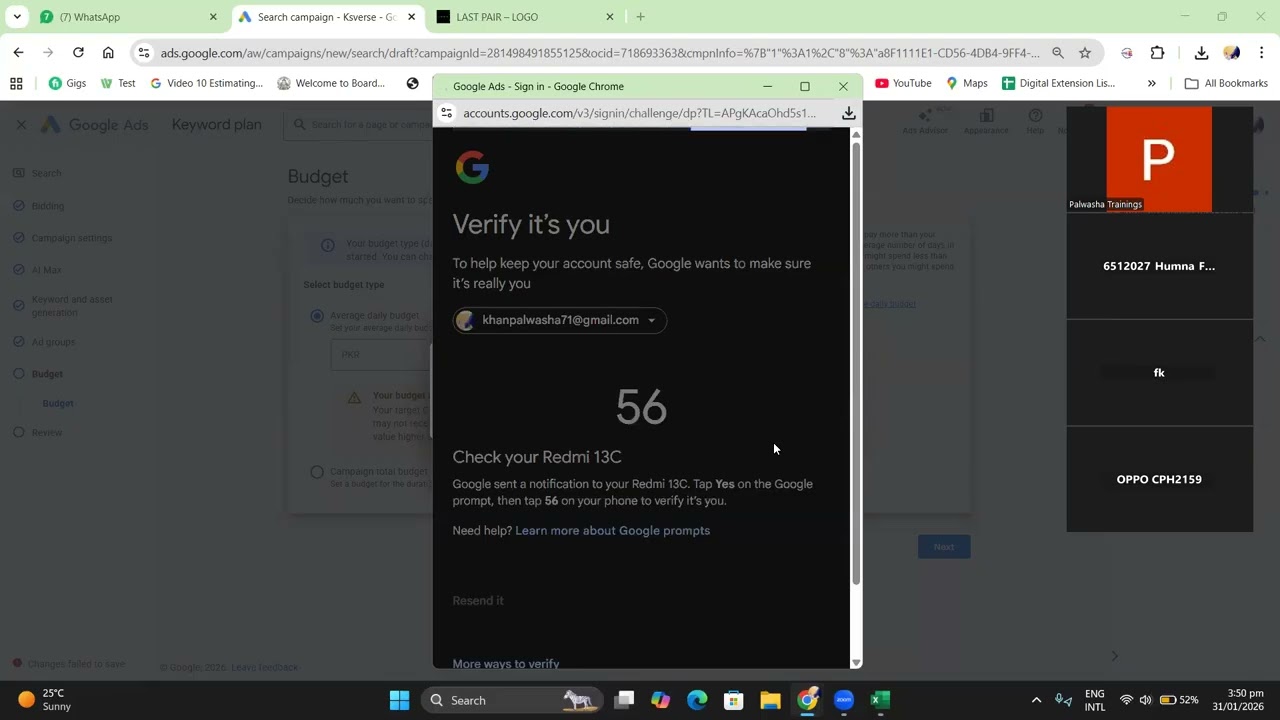Select Average daily budget radio in Google Ads

click(317, 316)
